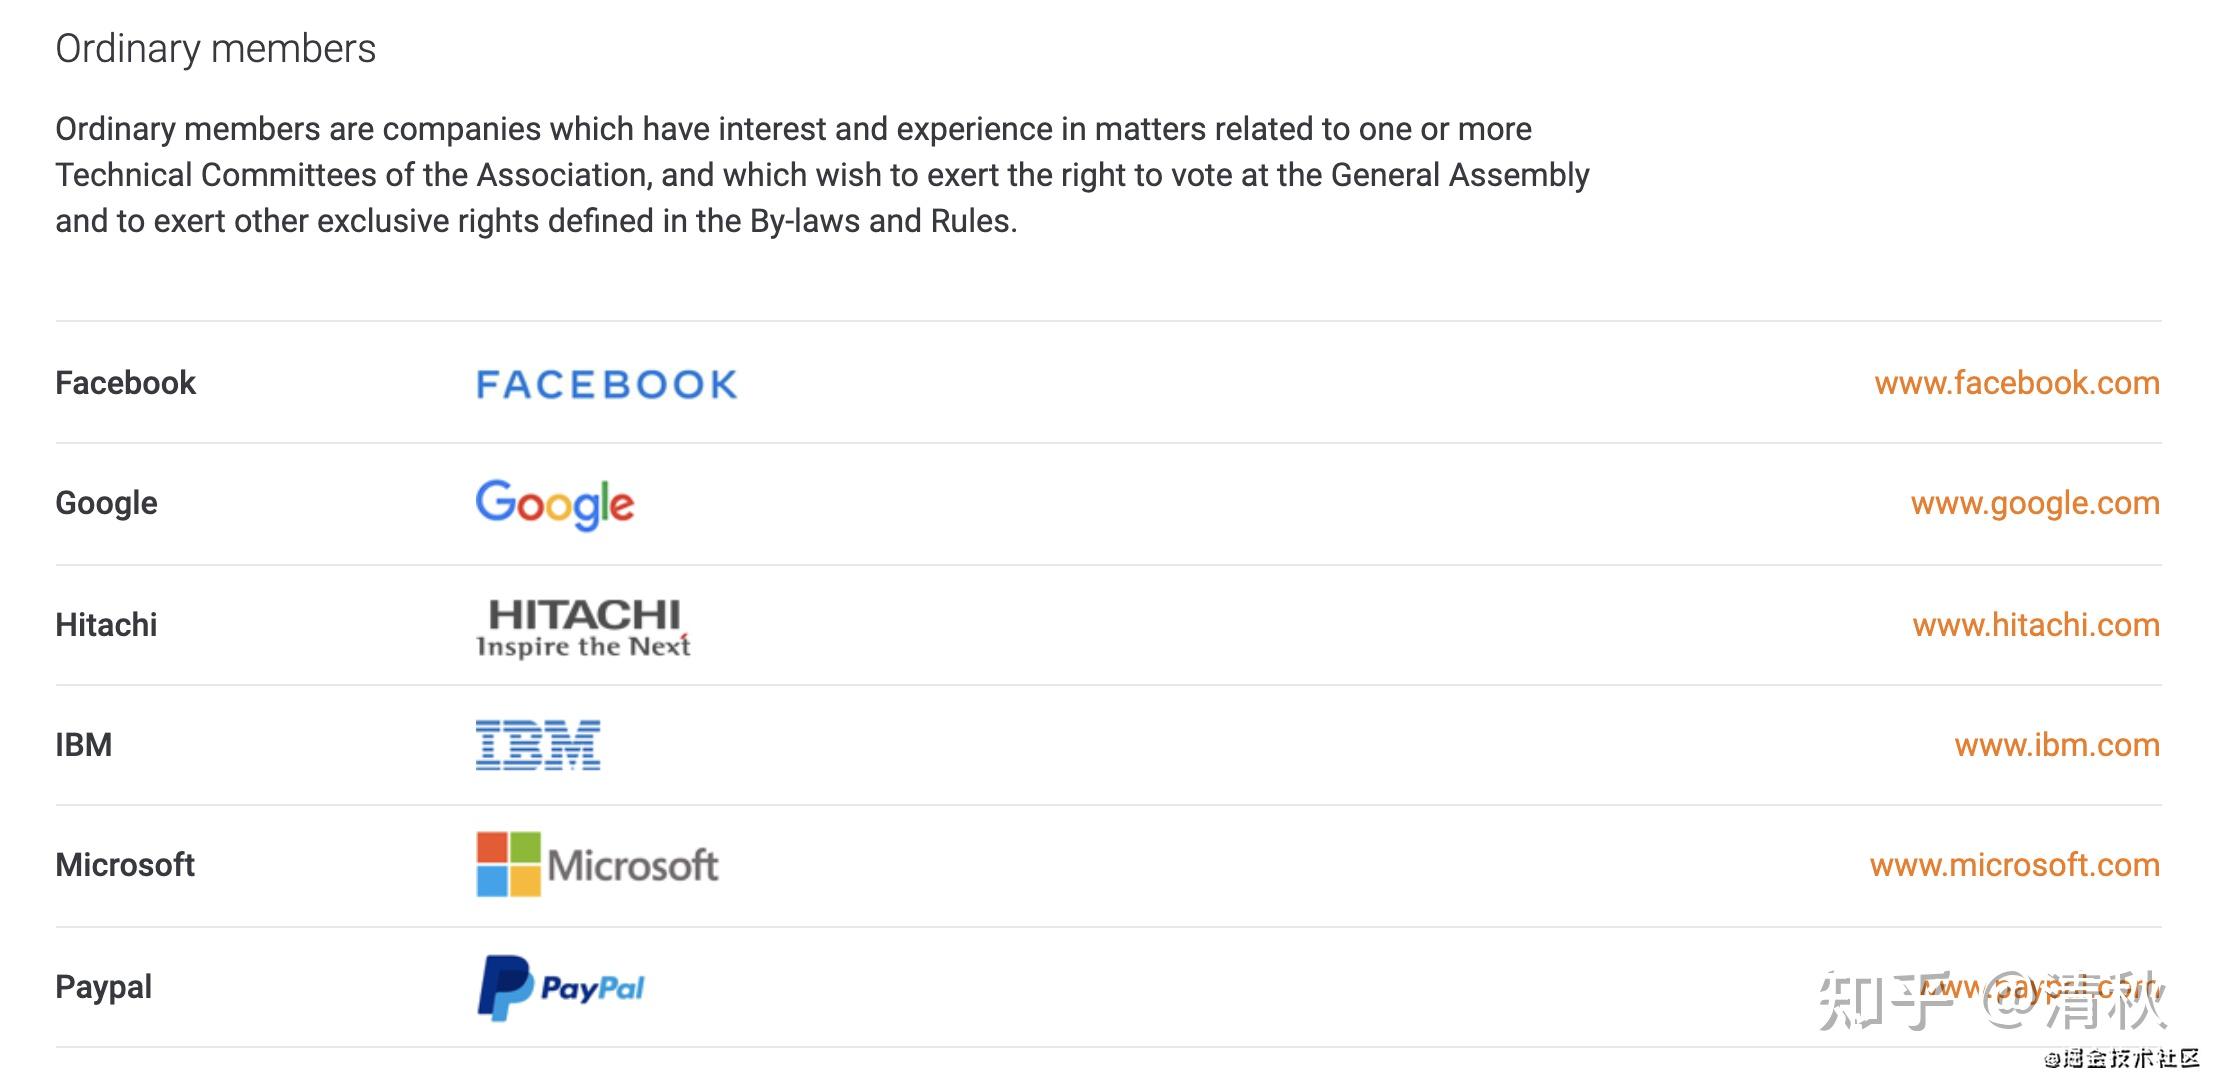The height and width of the screenshot is (1090, 2224).
Task: Visit the www.hitachi.com link
Action: [2035, 625]
